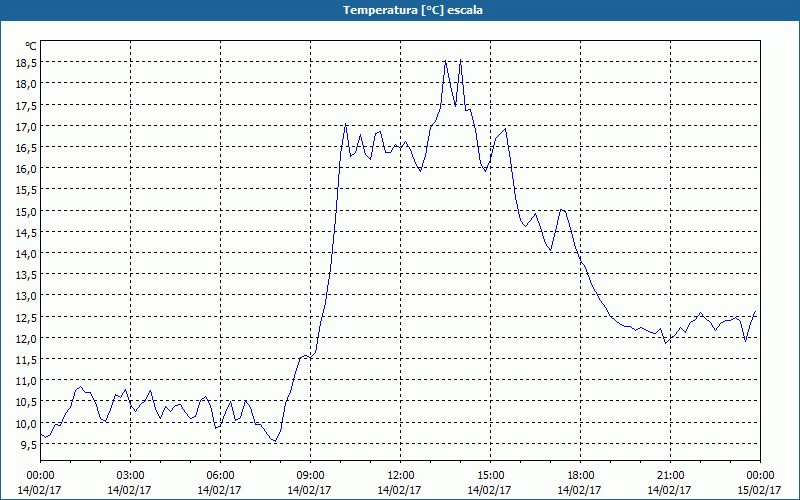Viewport: 800px width, 500px height.
Task: Select the 17,5 y-axis label
Action: (x=26, y=105)
